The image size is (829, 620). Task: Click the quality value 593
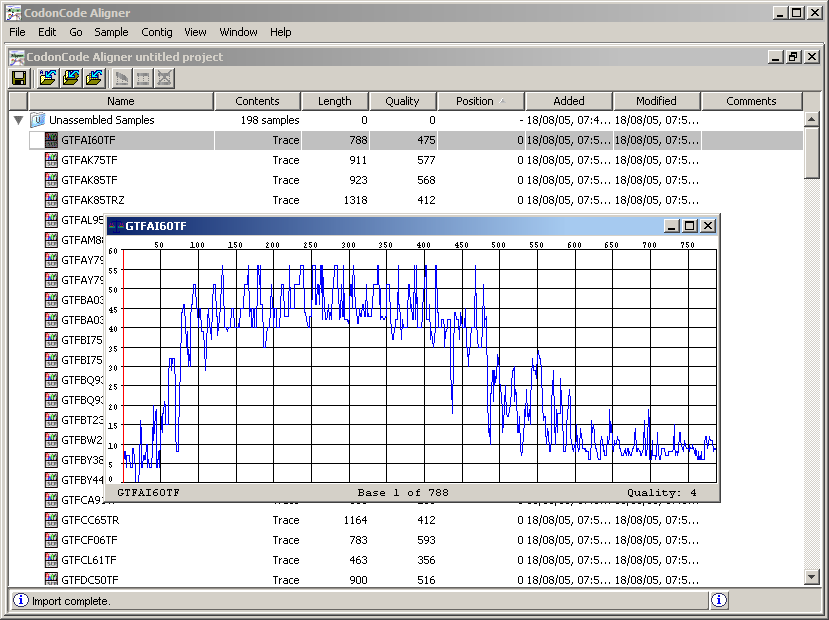[426, 540]
